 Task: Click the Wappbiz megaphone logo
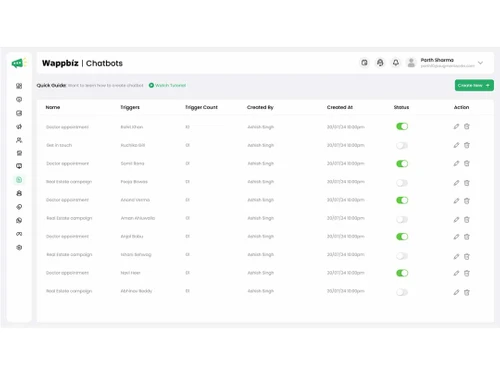19,63
